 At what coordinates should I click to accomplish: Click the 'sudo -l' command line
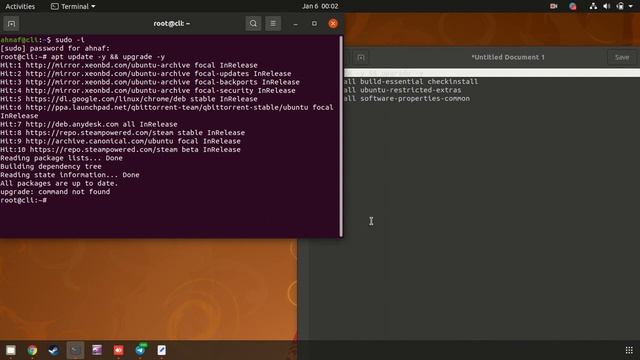pos(70,40)
